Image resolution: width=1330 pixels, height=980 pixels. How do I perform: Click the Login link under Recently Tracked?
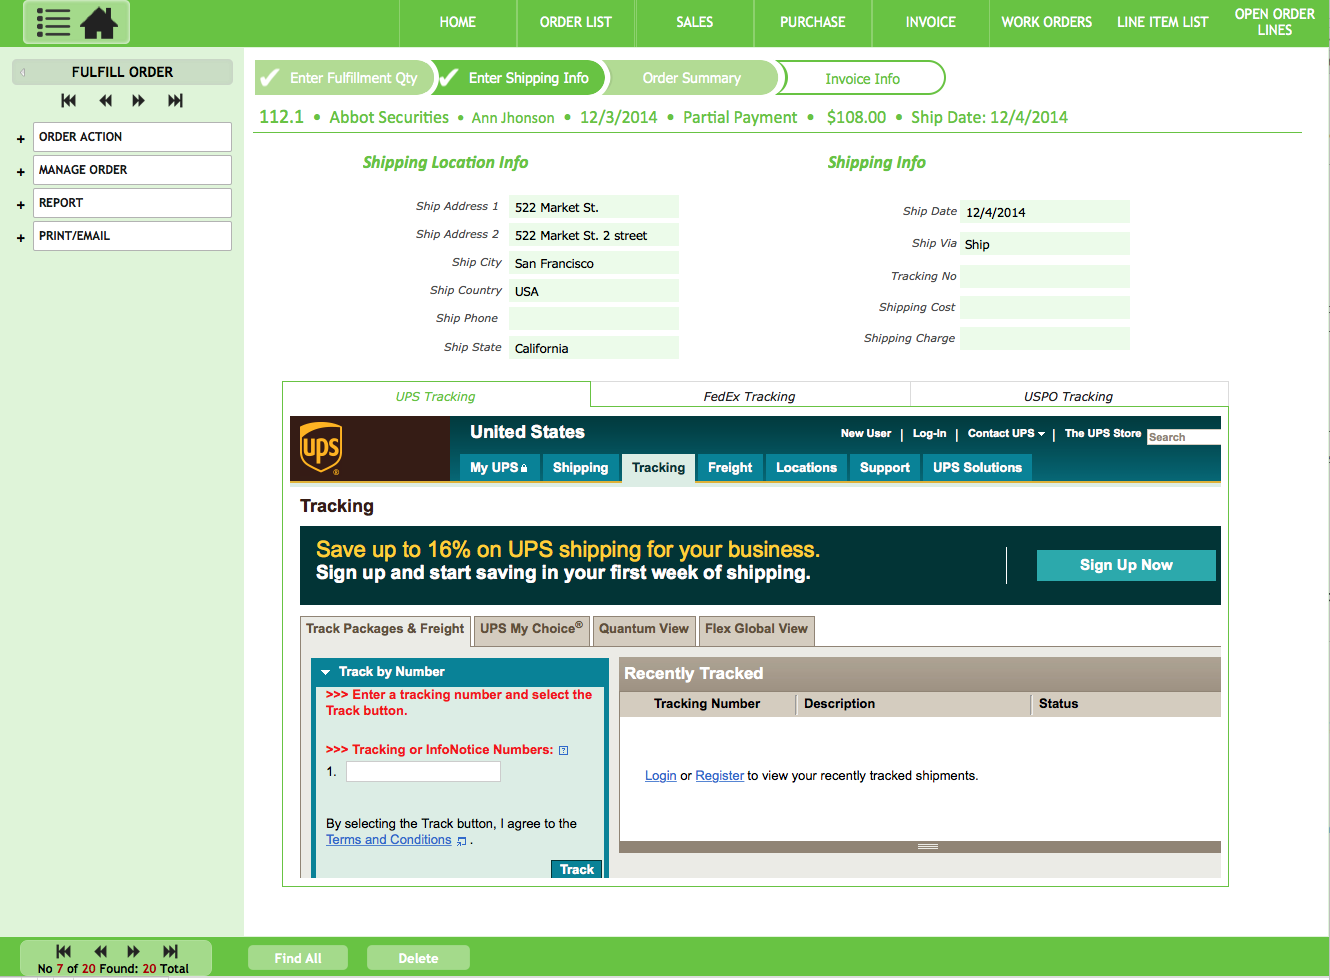[660, 776]
